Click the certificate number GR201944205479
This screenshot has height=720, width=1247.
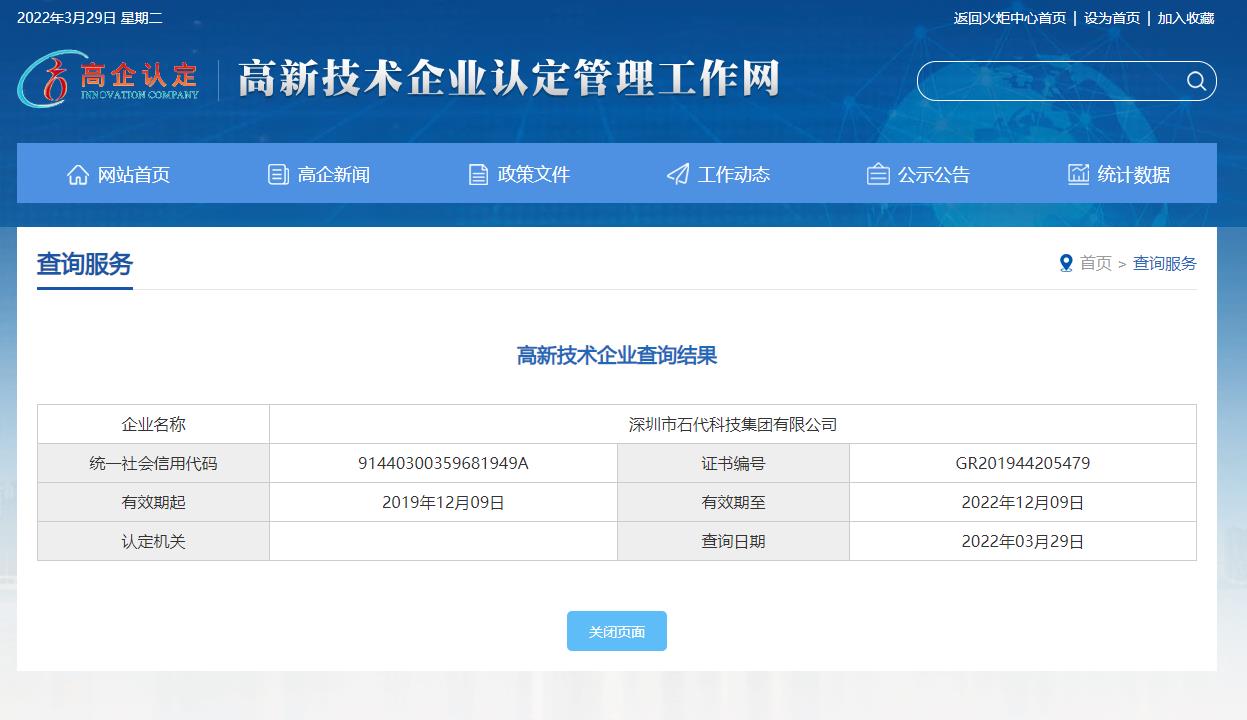1023,463
